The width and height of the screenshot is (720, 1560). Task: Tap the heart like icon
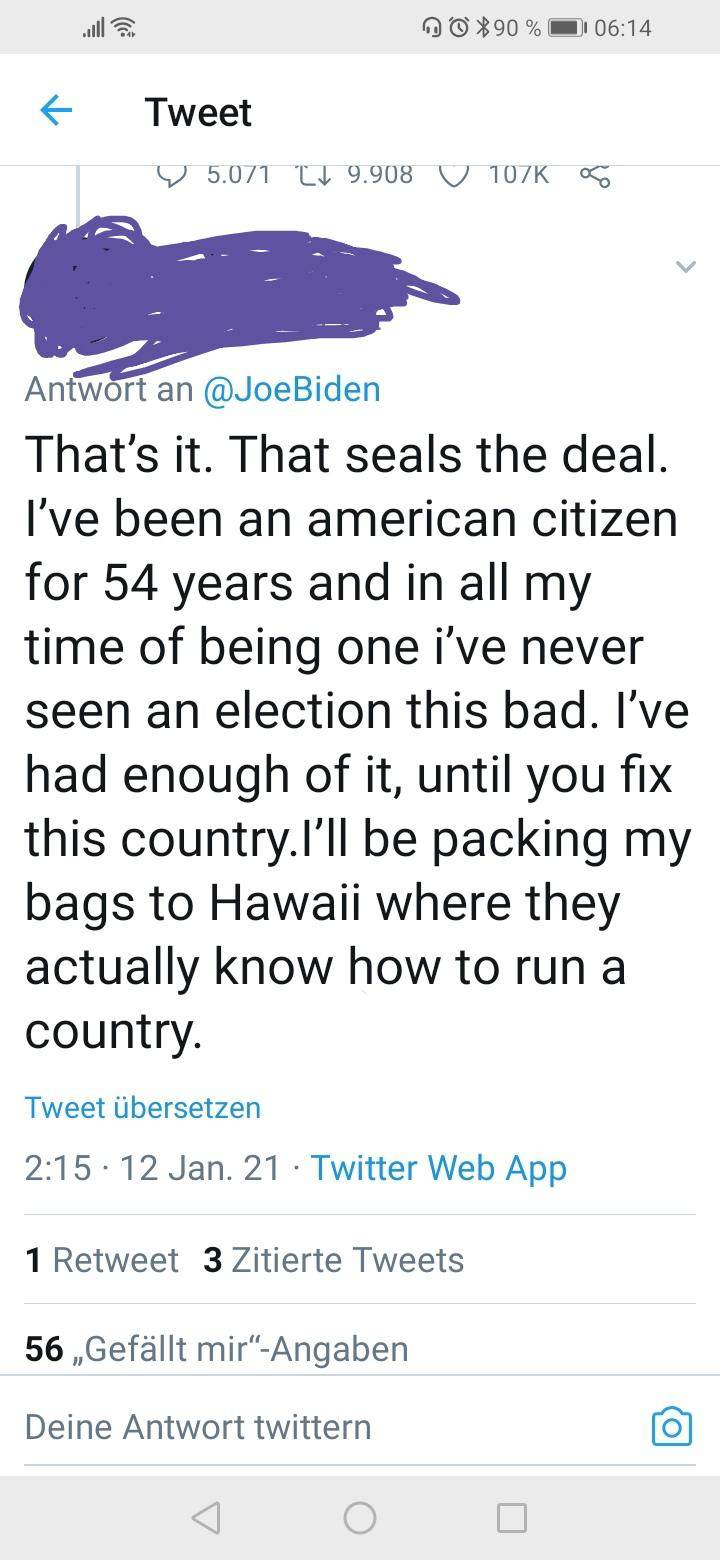tap(454, 176)
